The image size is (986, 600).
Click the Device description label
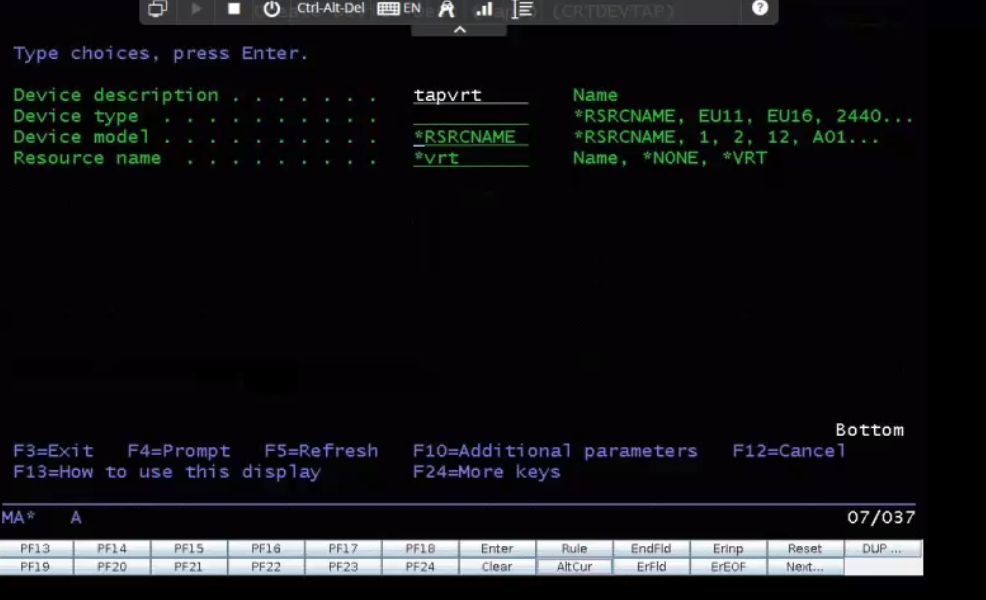[116, 95]
